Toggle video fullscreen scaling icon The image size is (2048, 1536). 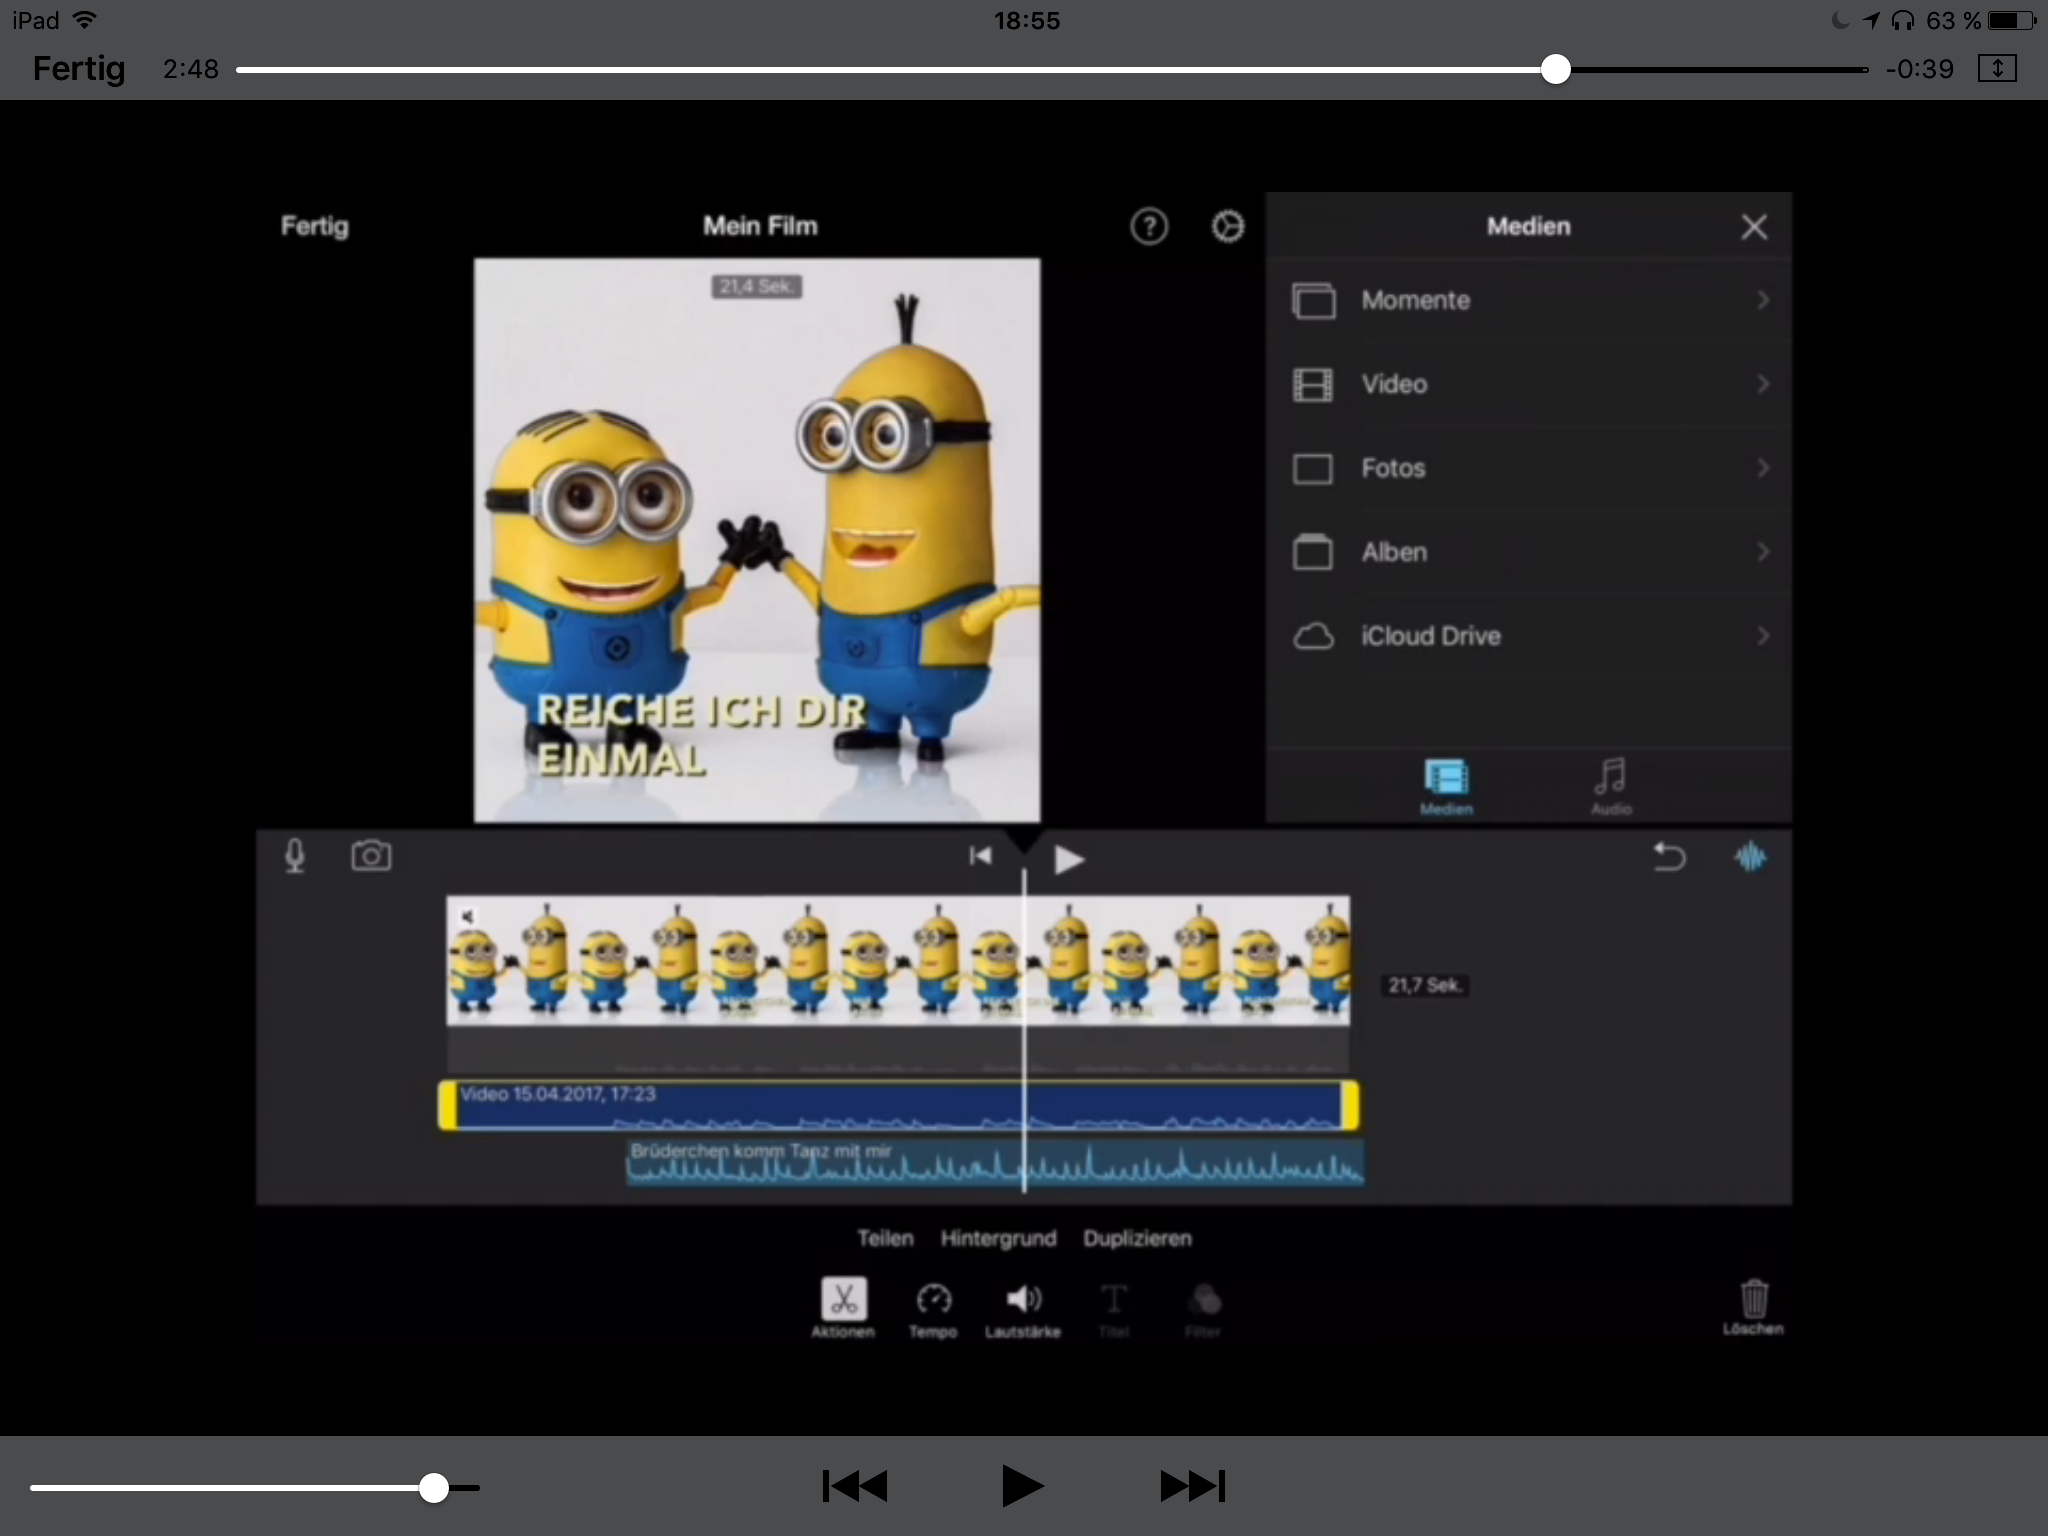click(x=1997, y=68)
